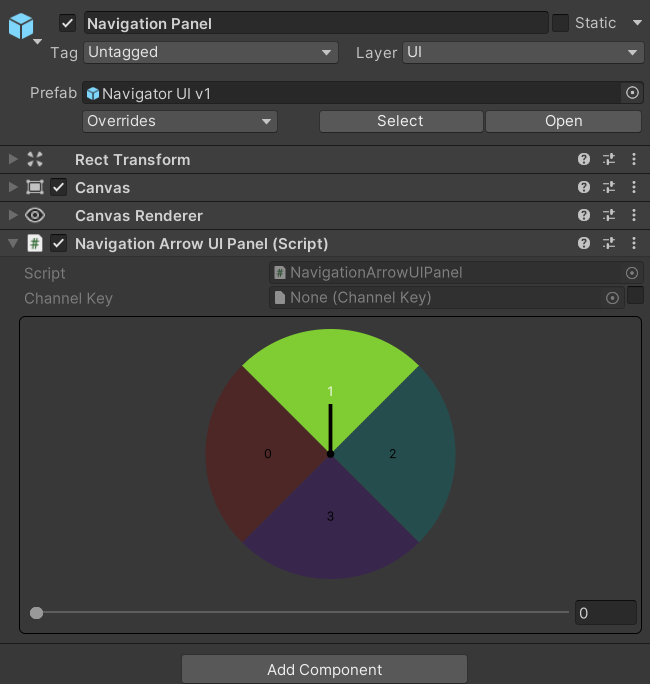Click the Navigation Panel name field
Viewport: 650px width, 684px height.
tap(316, 23)
